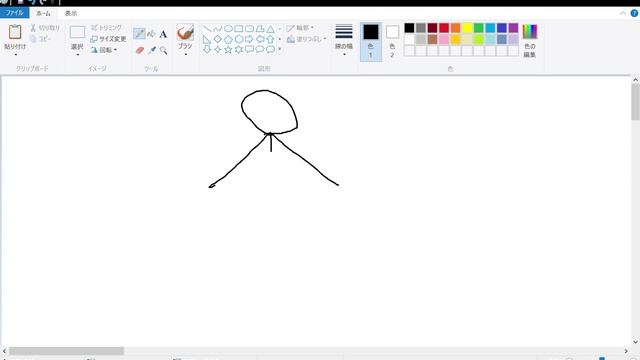Choose the Rectangle shape
The image size is (640, 360).
pos(239,29)
